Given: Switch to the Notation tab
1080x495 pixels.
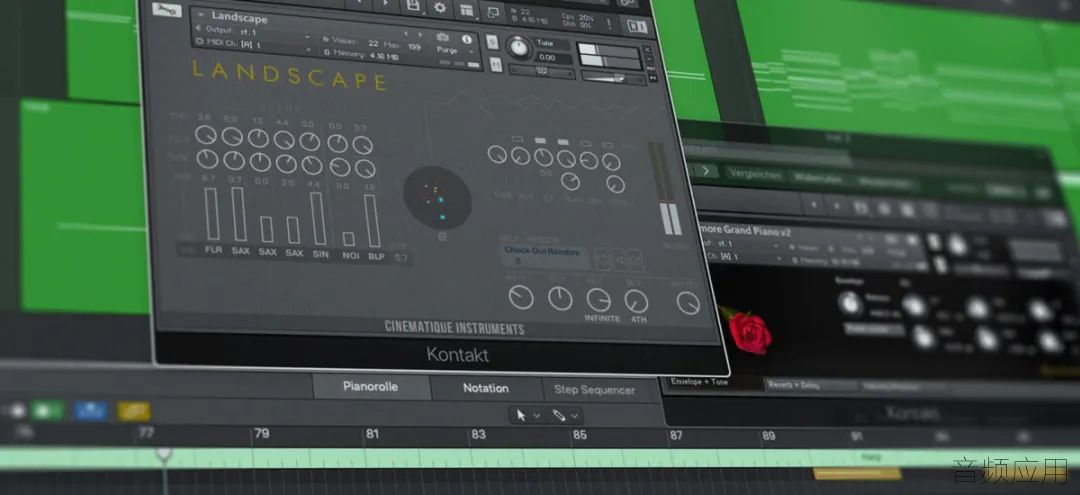Looking at the screenshot, I should pyautogui.click(x=486, y=388).
